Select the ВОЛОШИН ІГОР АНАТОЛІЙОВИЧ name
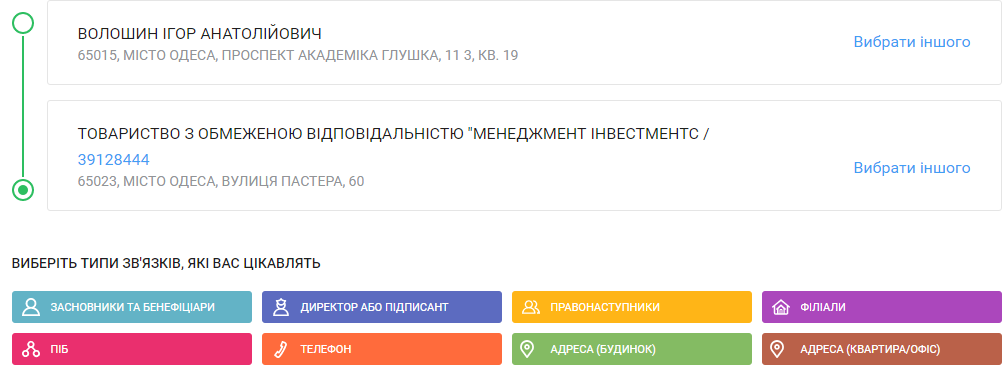The image size is (1003, 377). (200, 34)
